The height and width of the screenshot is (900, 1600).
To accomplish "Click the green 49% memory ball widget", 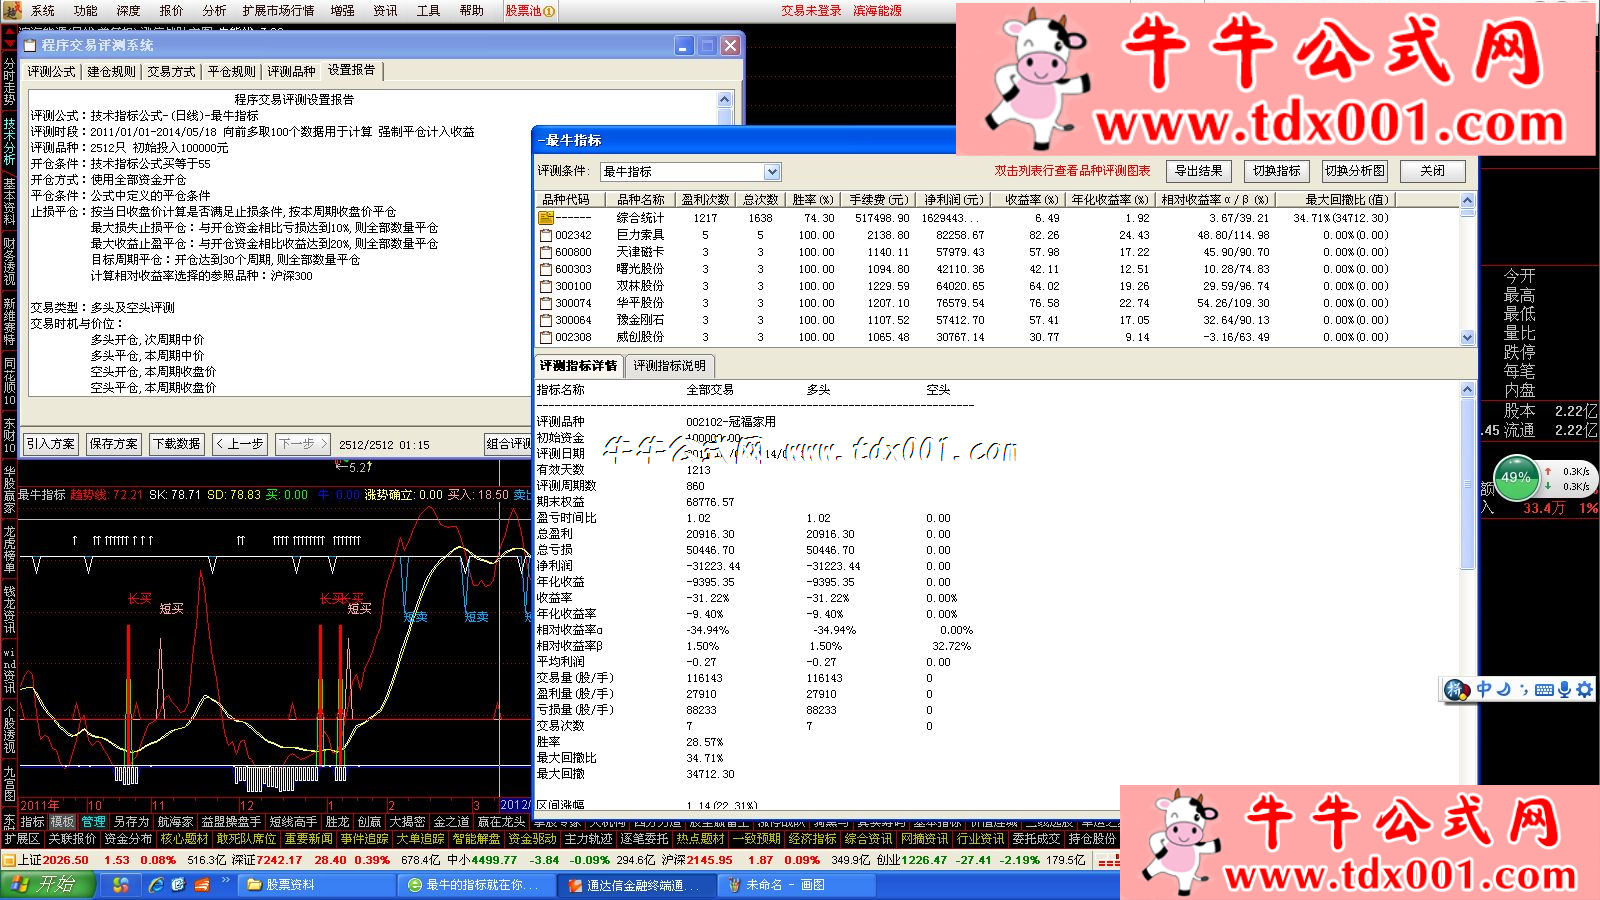I will click(x=1516, y=478).
